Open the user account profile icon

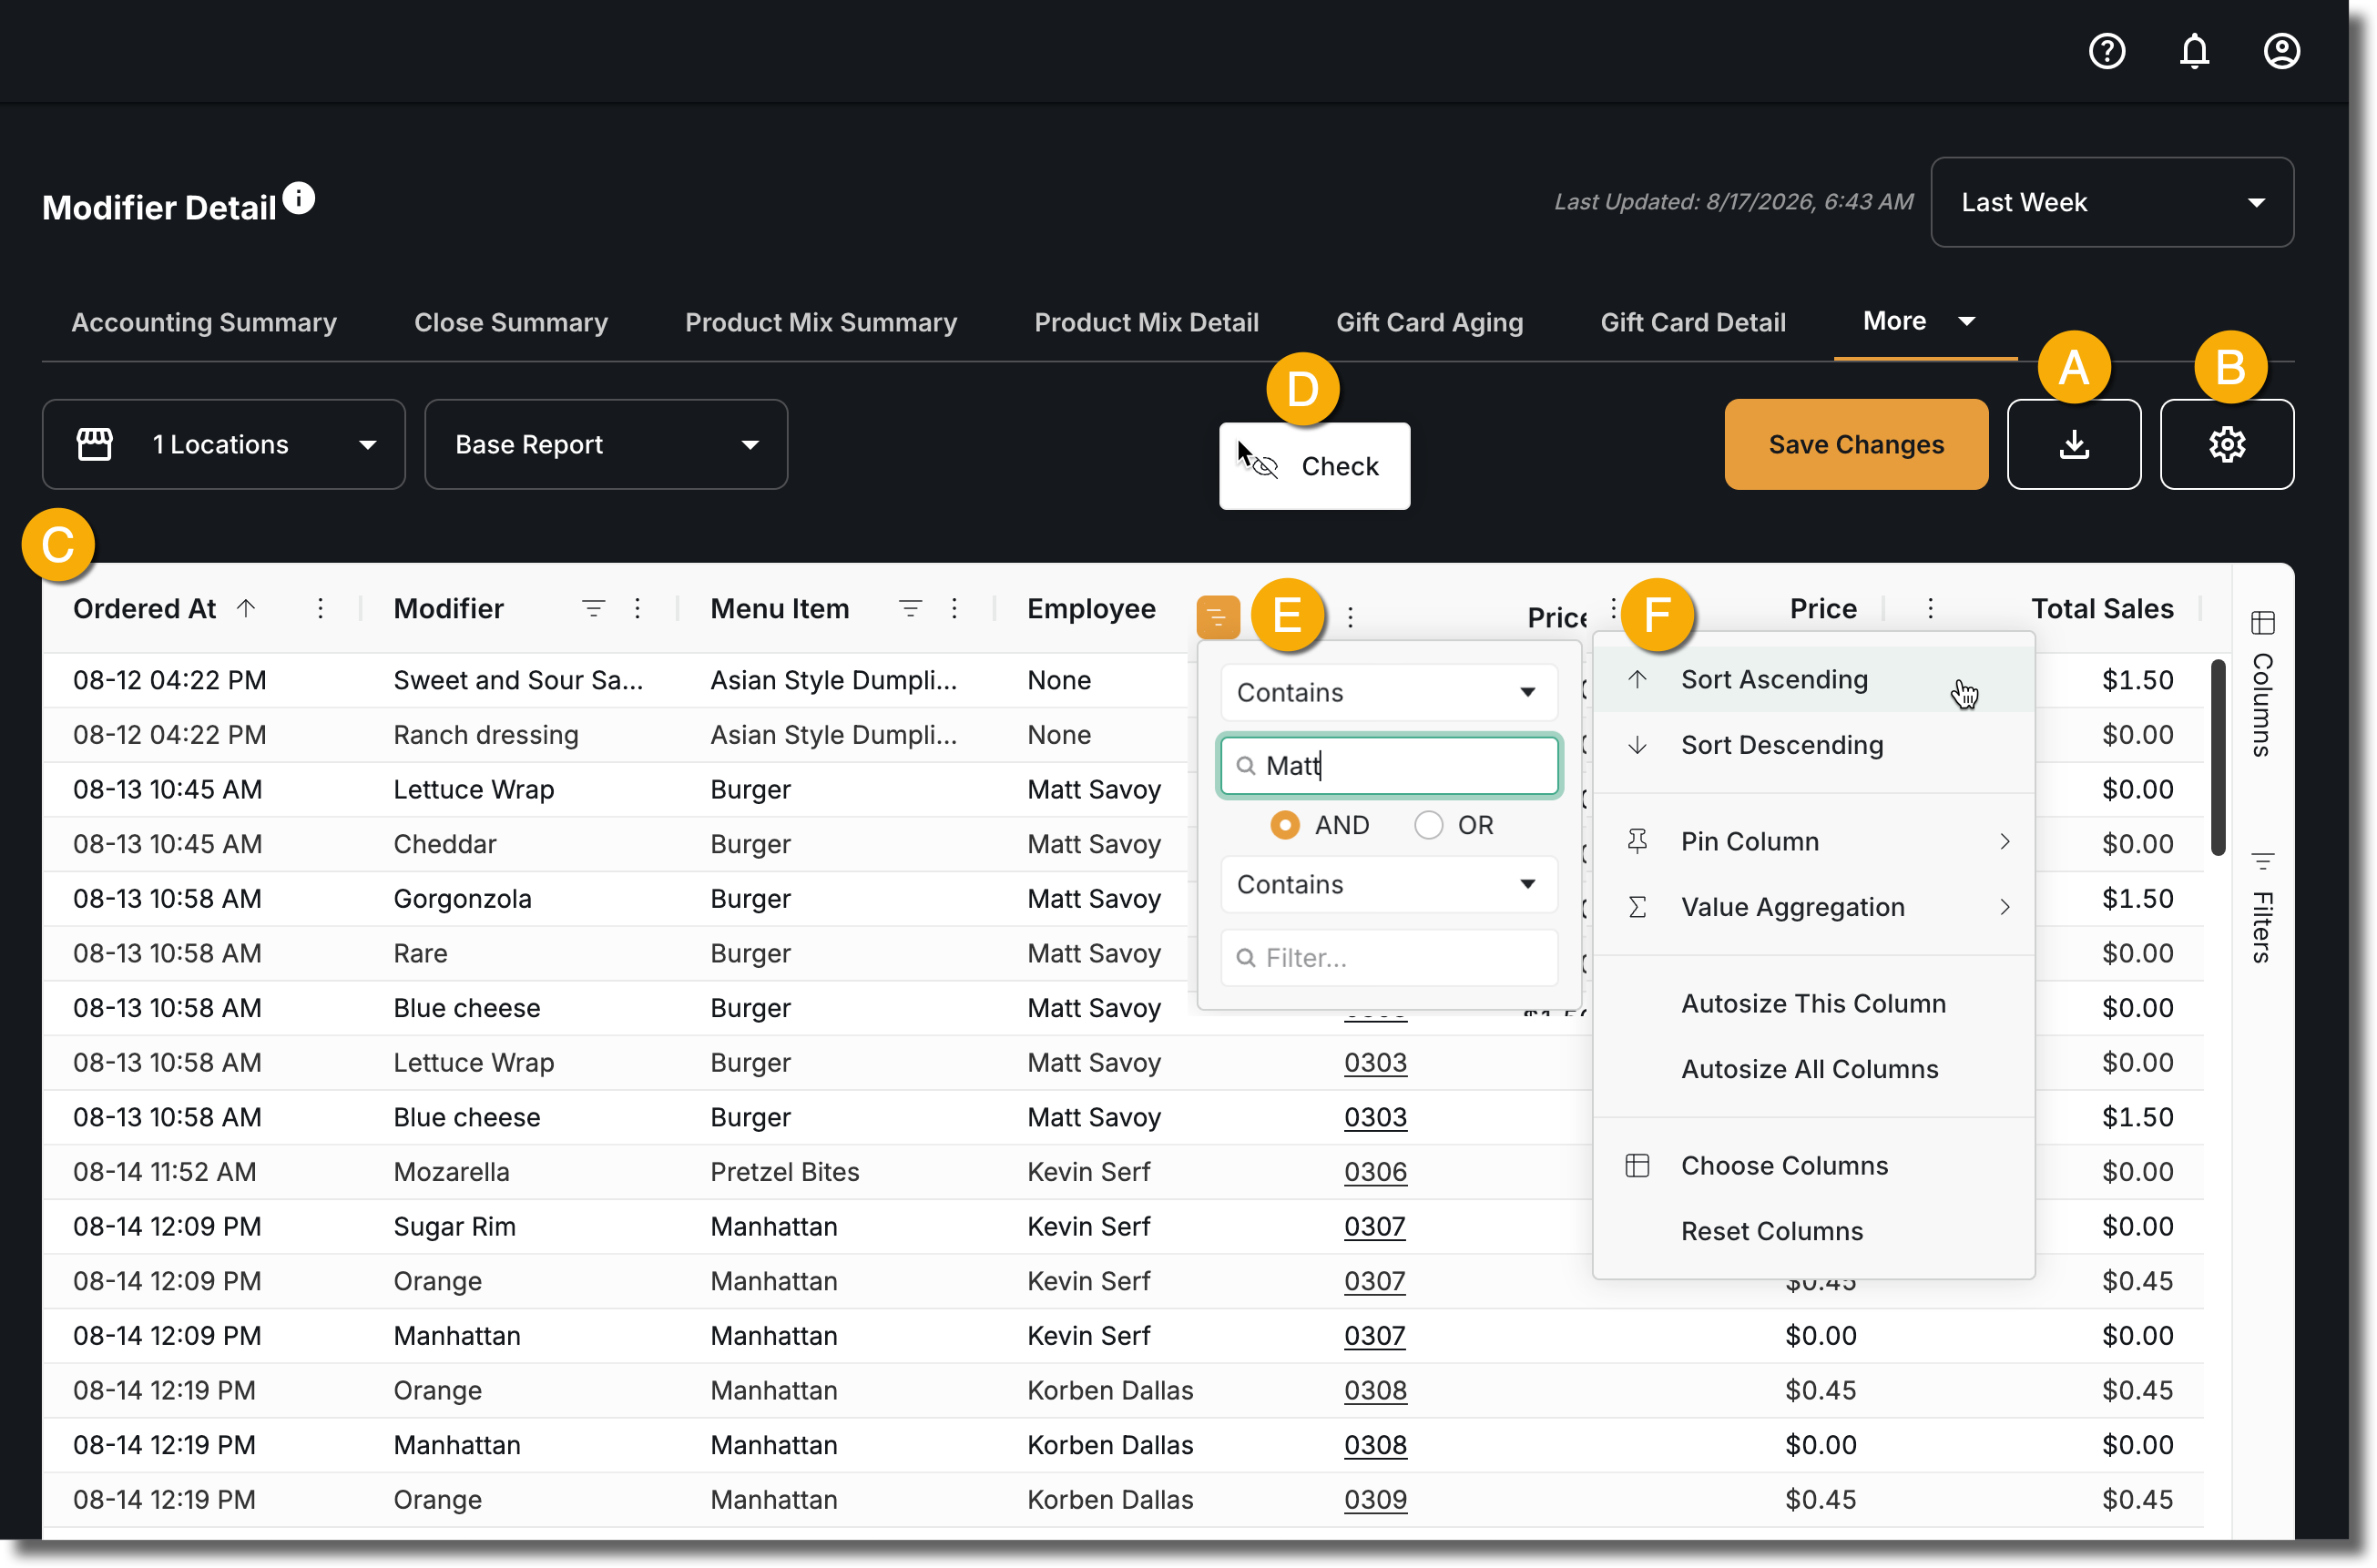(x=2281, y=51)
